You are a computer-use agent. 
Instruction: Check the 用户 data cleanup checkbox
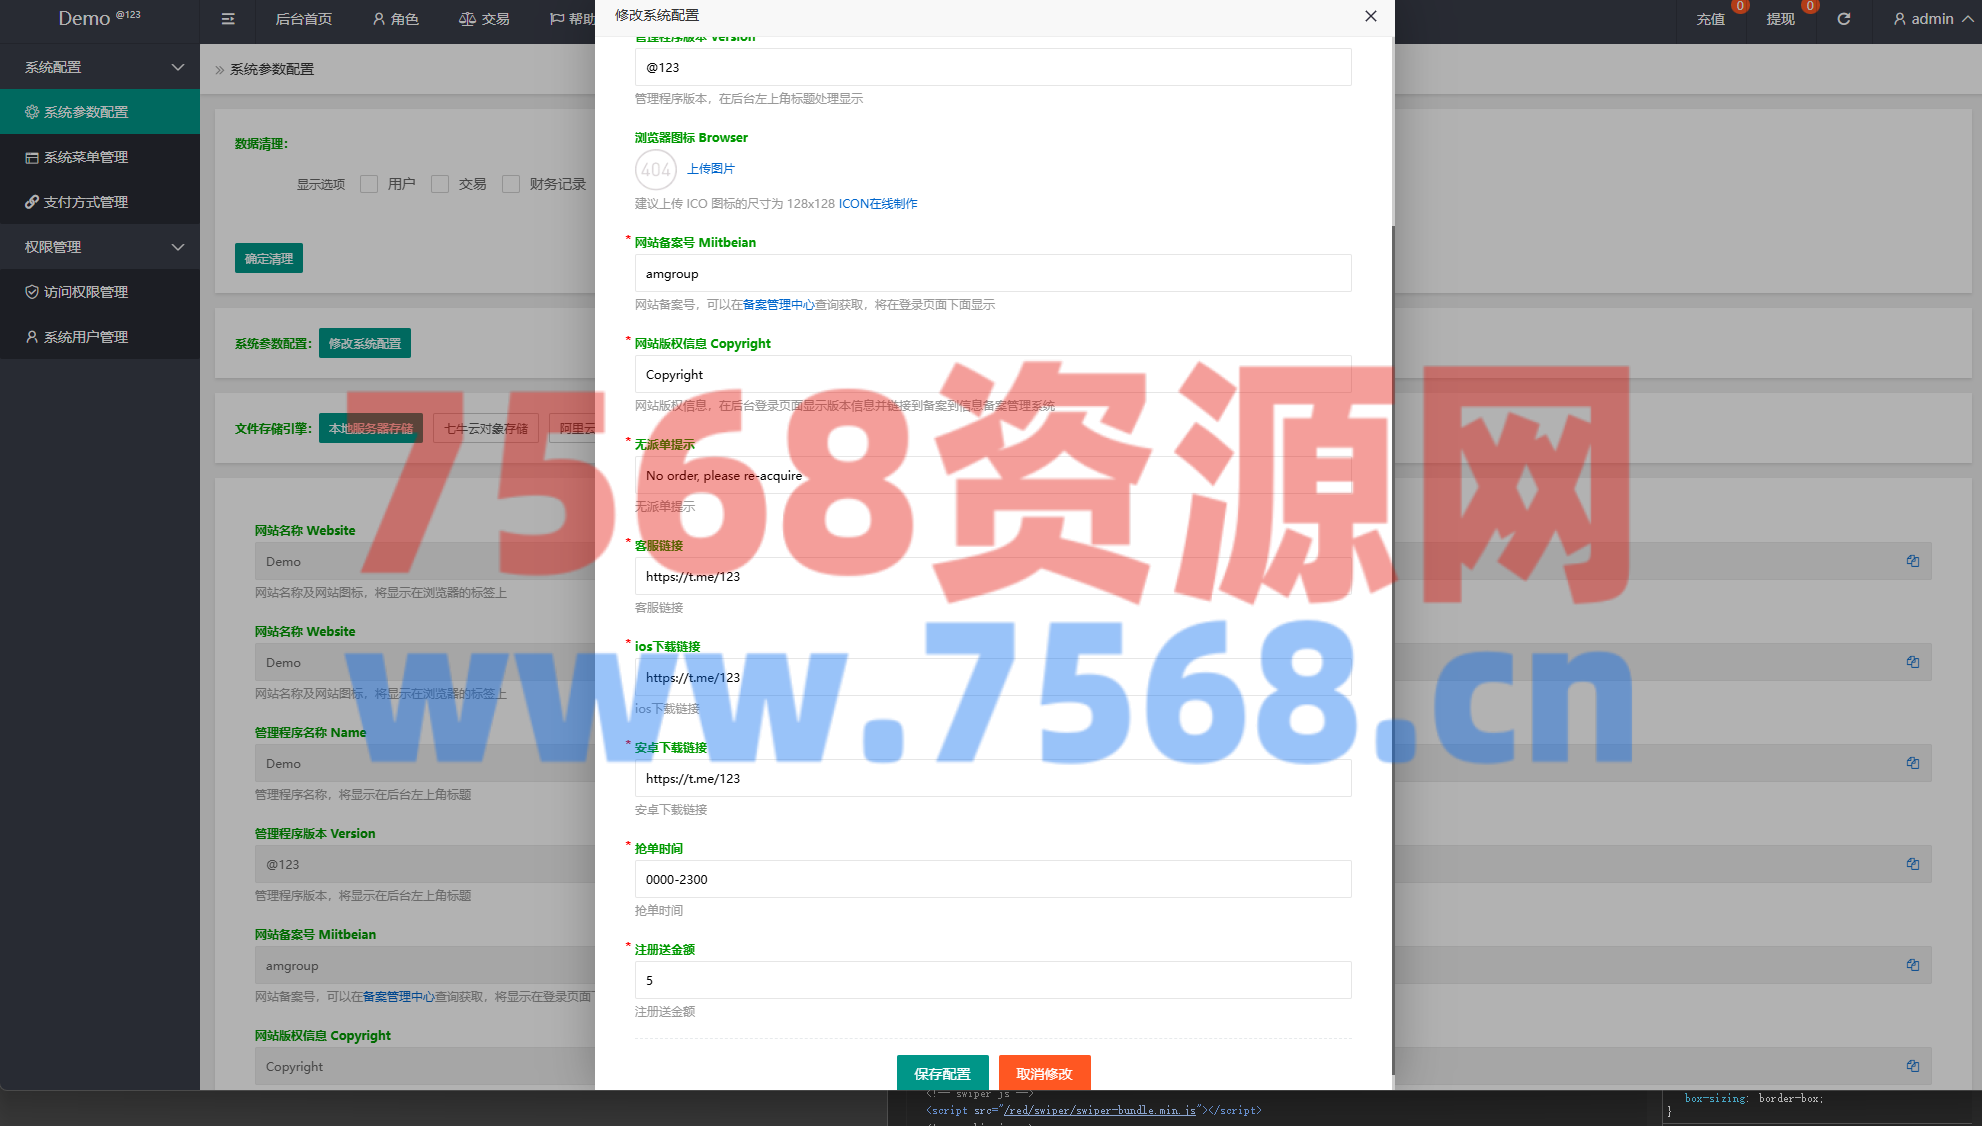[369, 184]
